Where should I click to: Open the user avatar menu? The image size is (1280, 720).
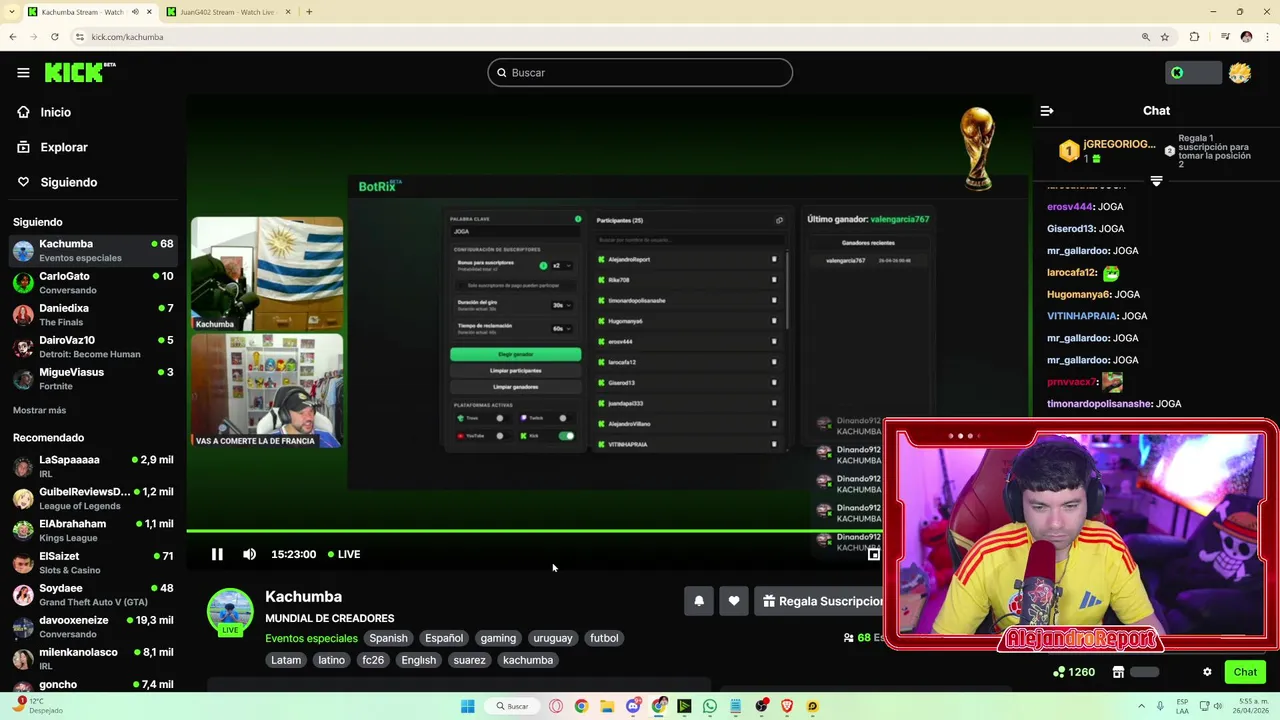click(x=1240, y=72)
